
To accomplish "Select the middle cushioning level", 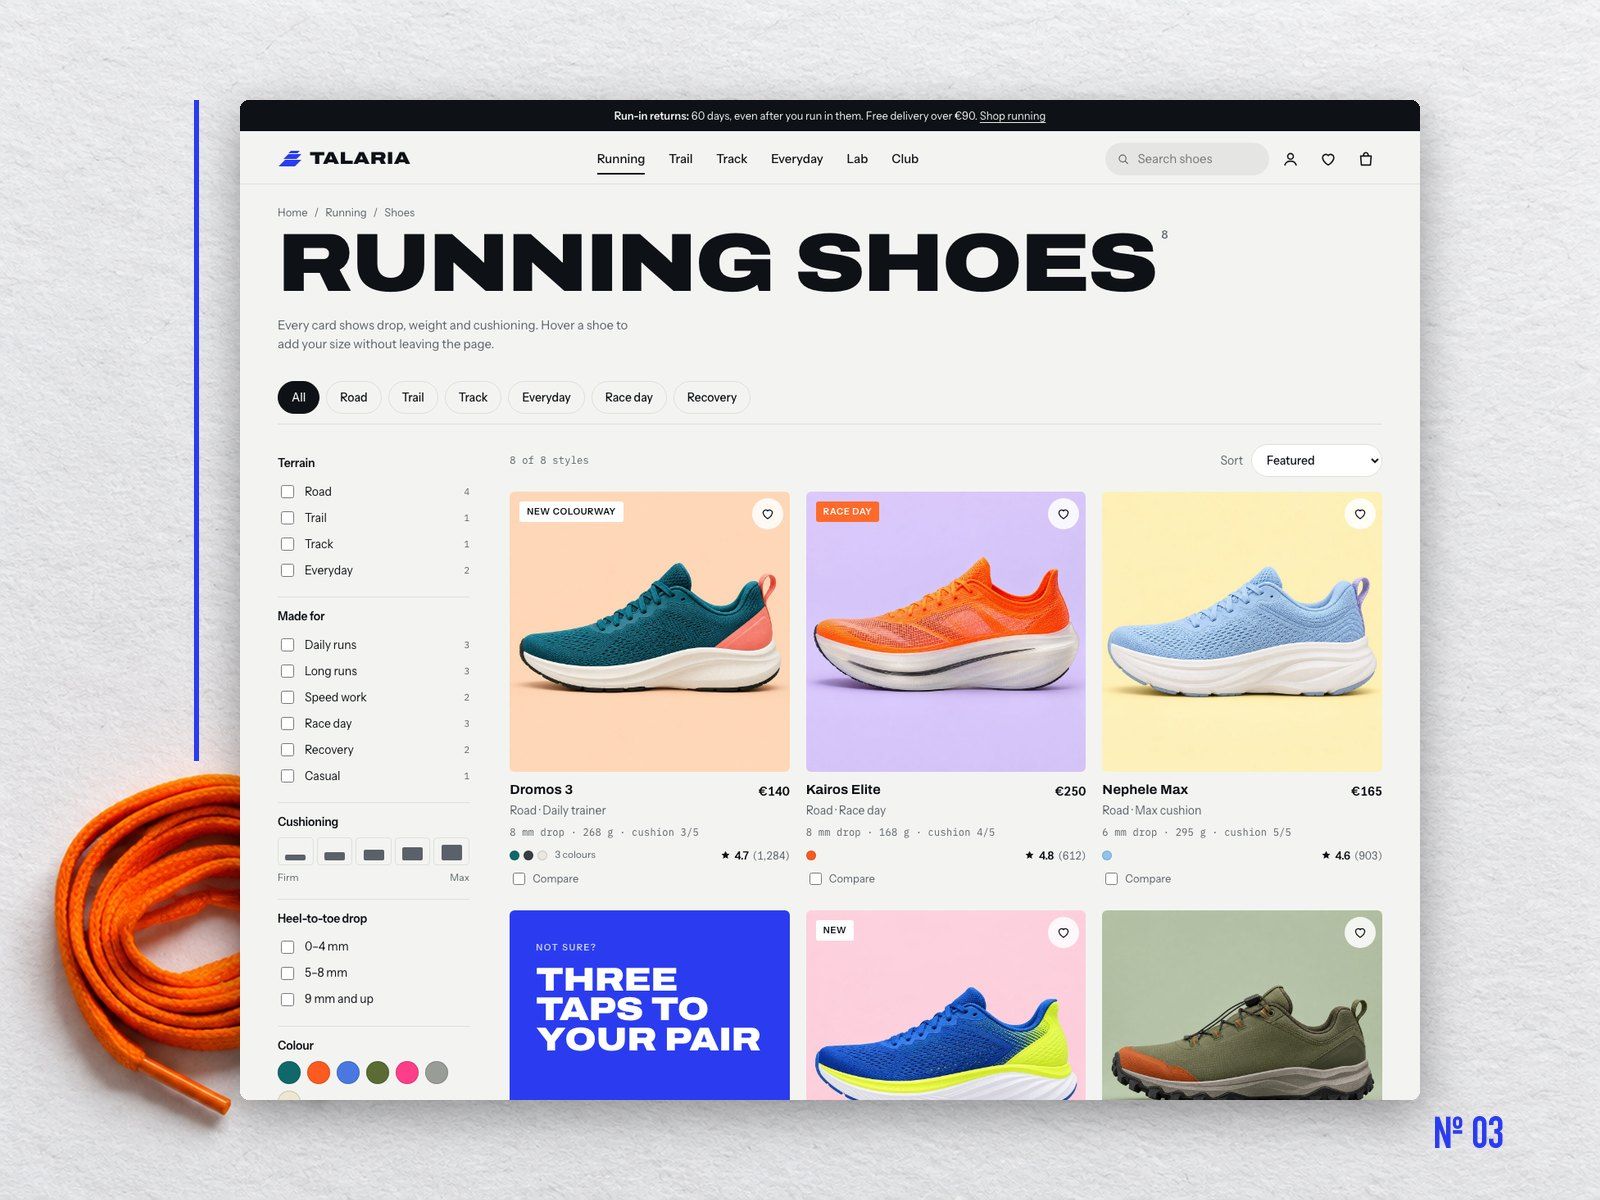I will point(374,852).
